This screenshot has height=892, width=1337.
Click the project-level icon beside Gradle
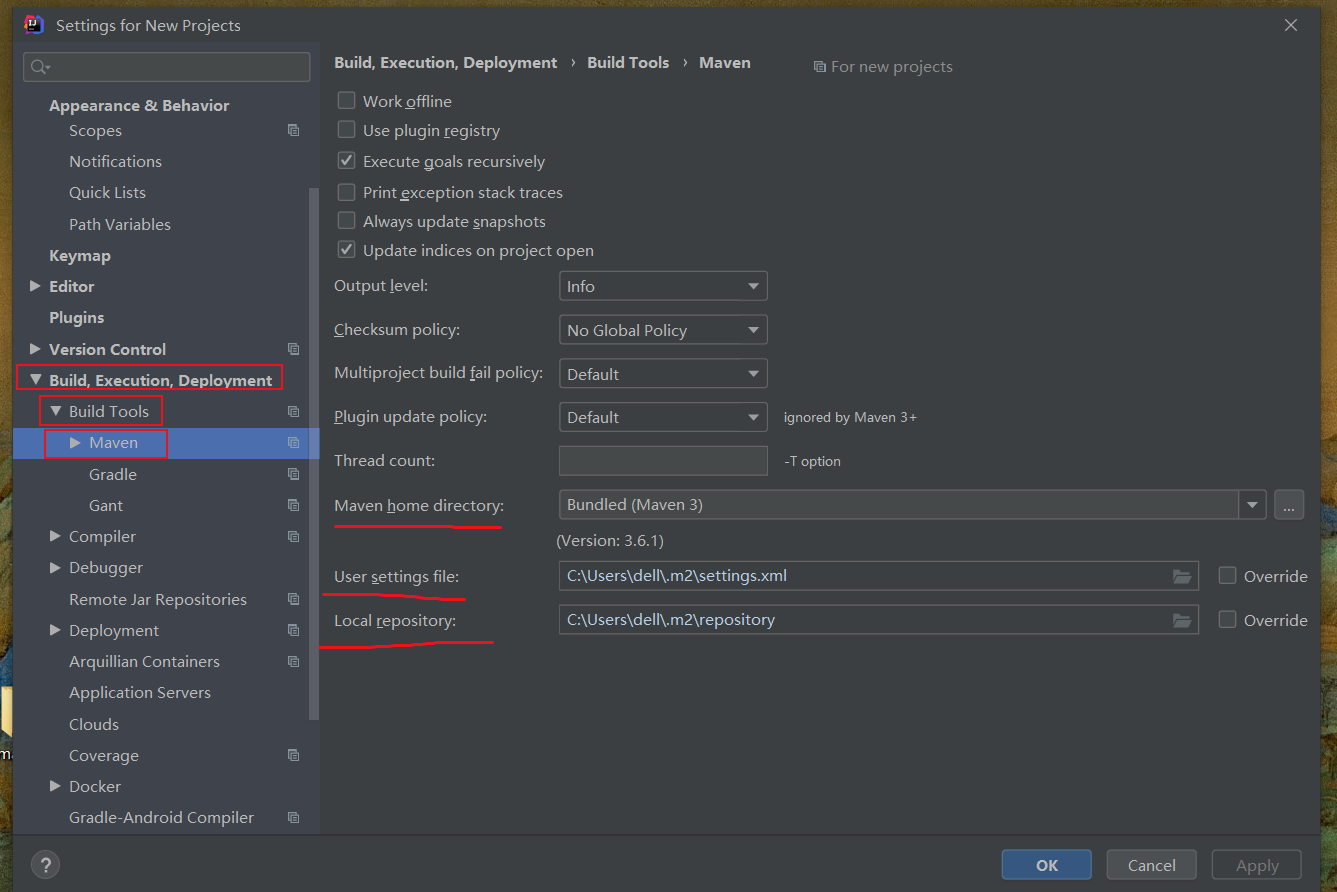(293, 474)
